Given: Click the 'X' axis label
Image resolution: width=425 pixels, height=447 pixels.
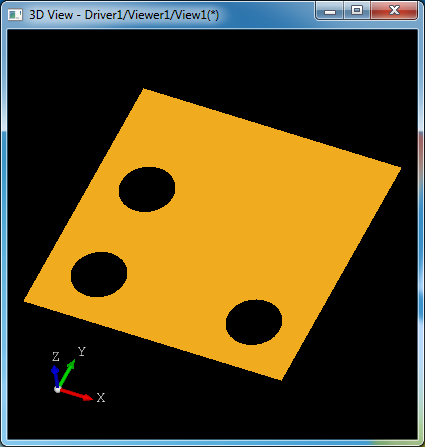Looking at the screenshot, I should pyautogui.click(x=101, y=398).
